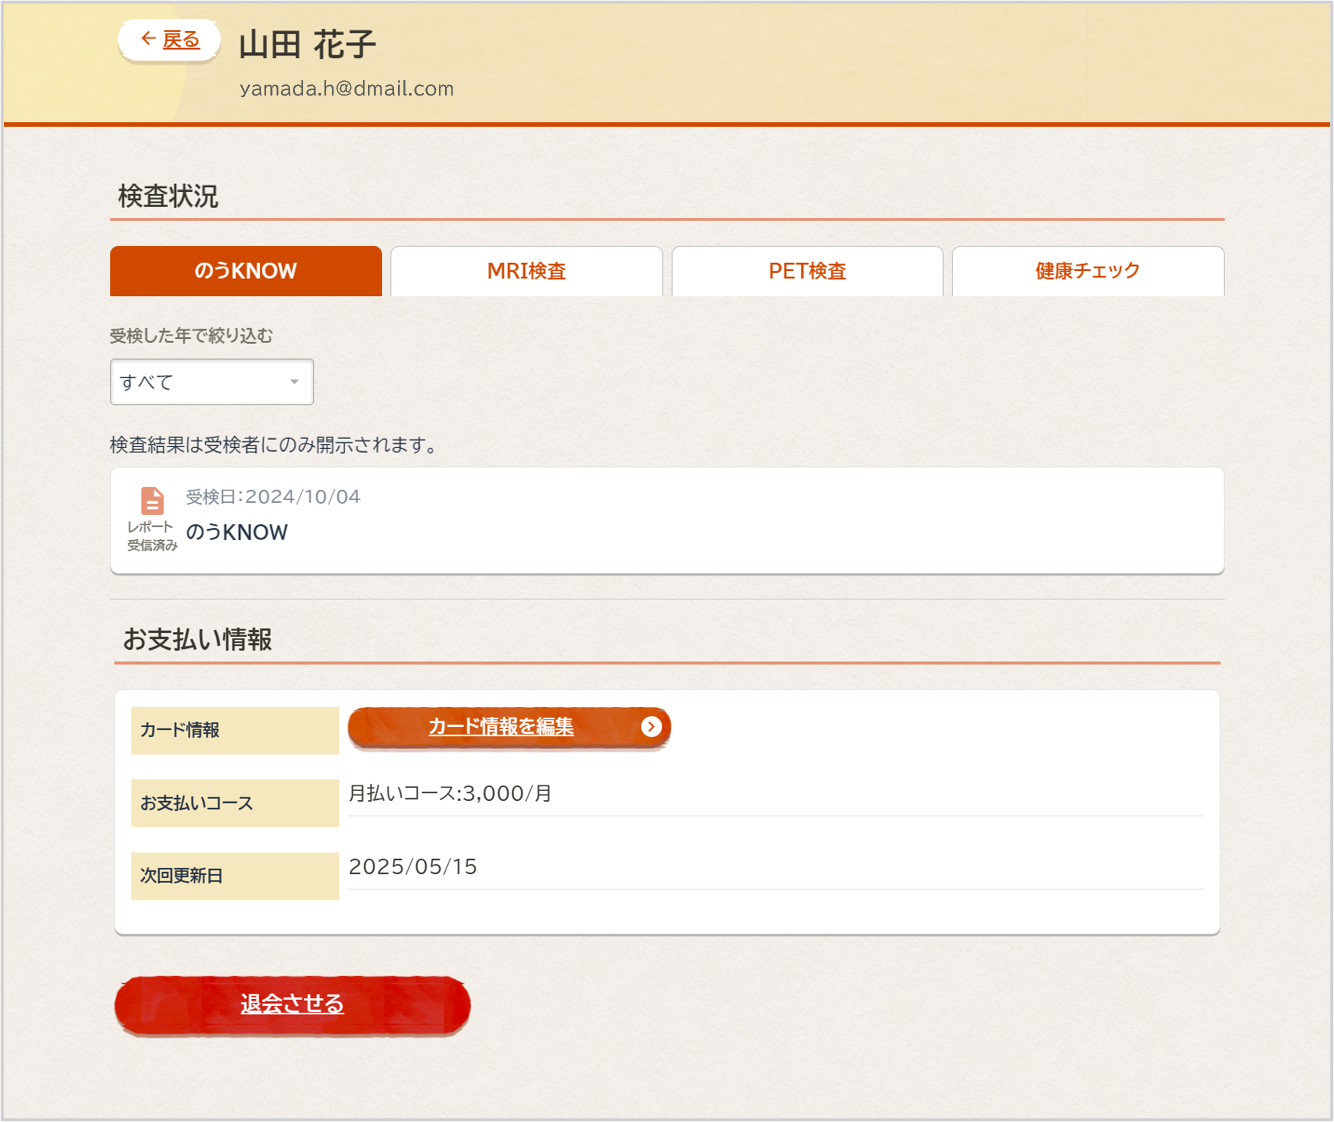The width and height of the screenshot is (1334, 1122).
Task: Click the 月払いコース:3,000/月 plan text
Action: click(450, 794)
